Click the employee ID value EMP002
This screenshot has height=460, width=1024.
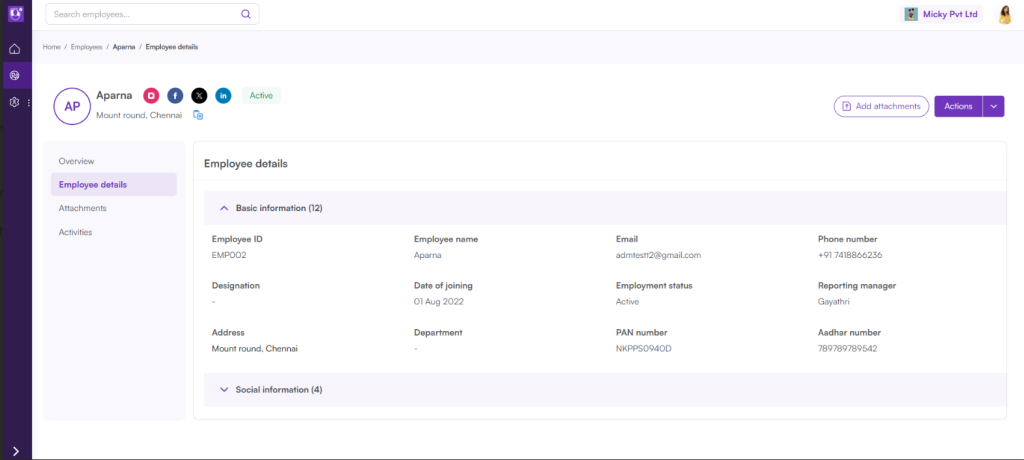pyautogui.click(x=229, y=255)
